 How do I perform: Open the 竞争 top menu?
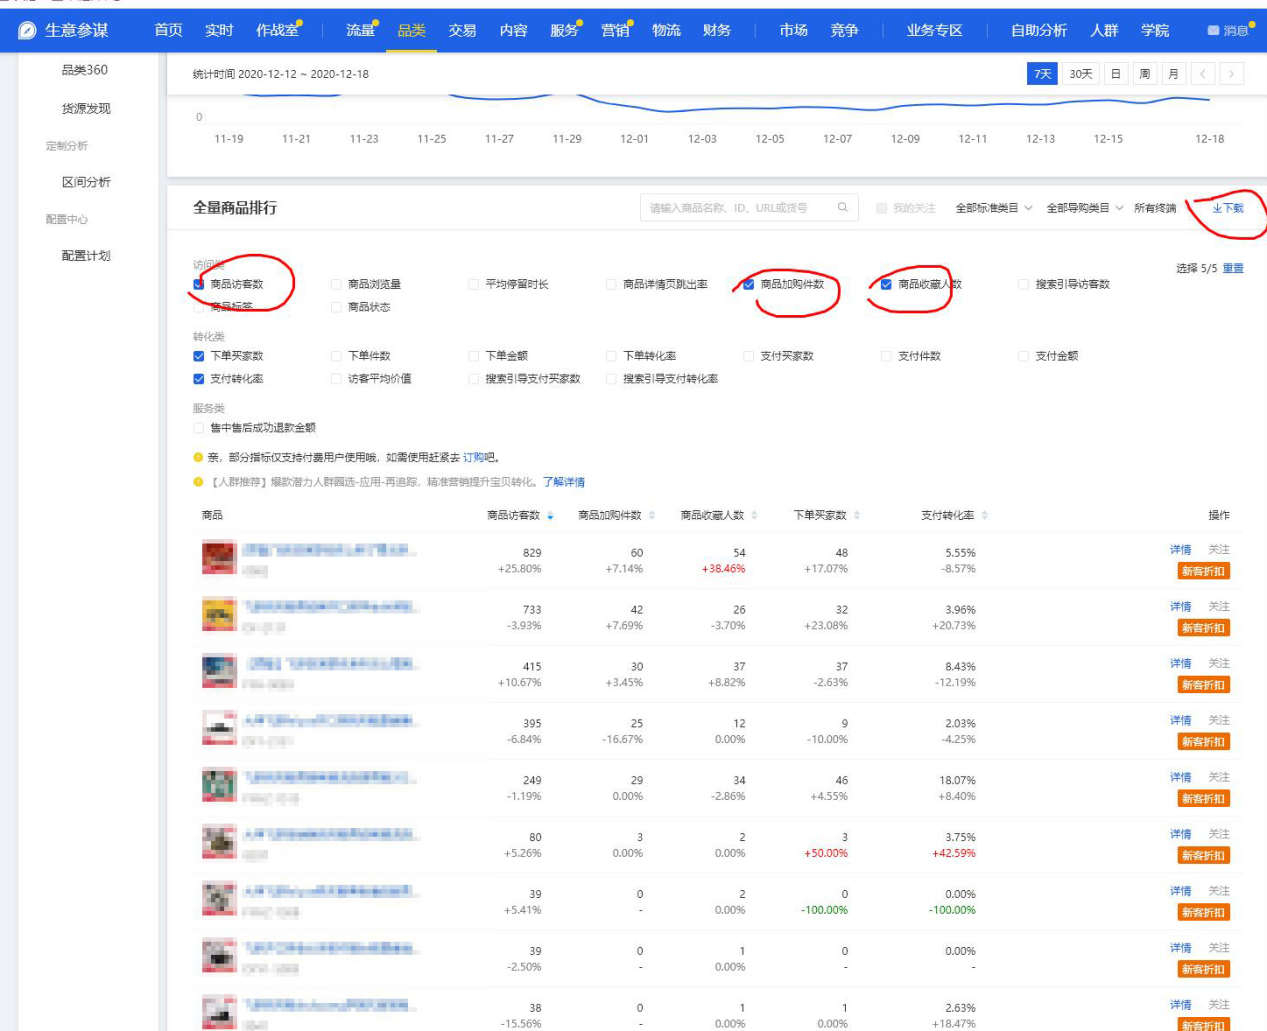tap(844, 31)
